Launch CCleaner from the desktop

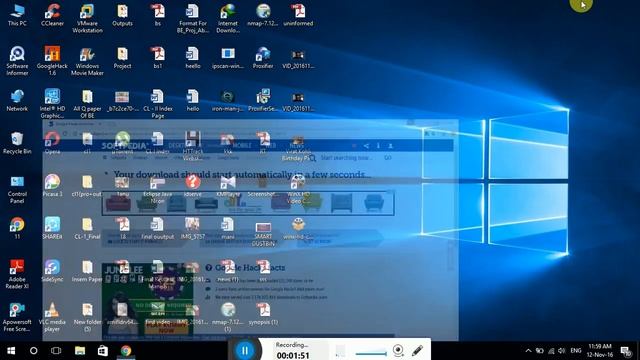pyautogui.click(x=52, y=15)
